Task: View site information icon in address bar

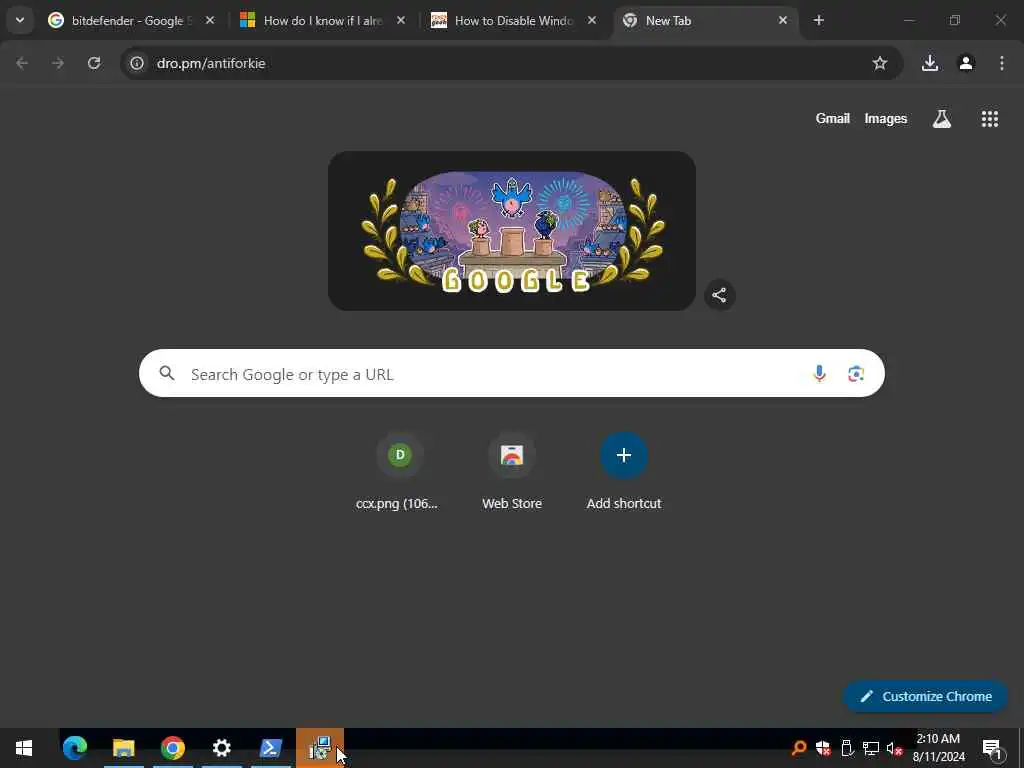Action: pos(136,63)
